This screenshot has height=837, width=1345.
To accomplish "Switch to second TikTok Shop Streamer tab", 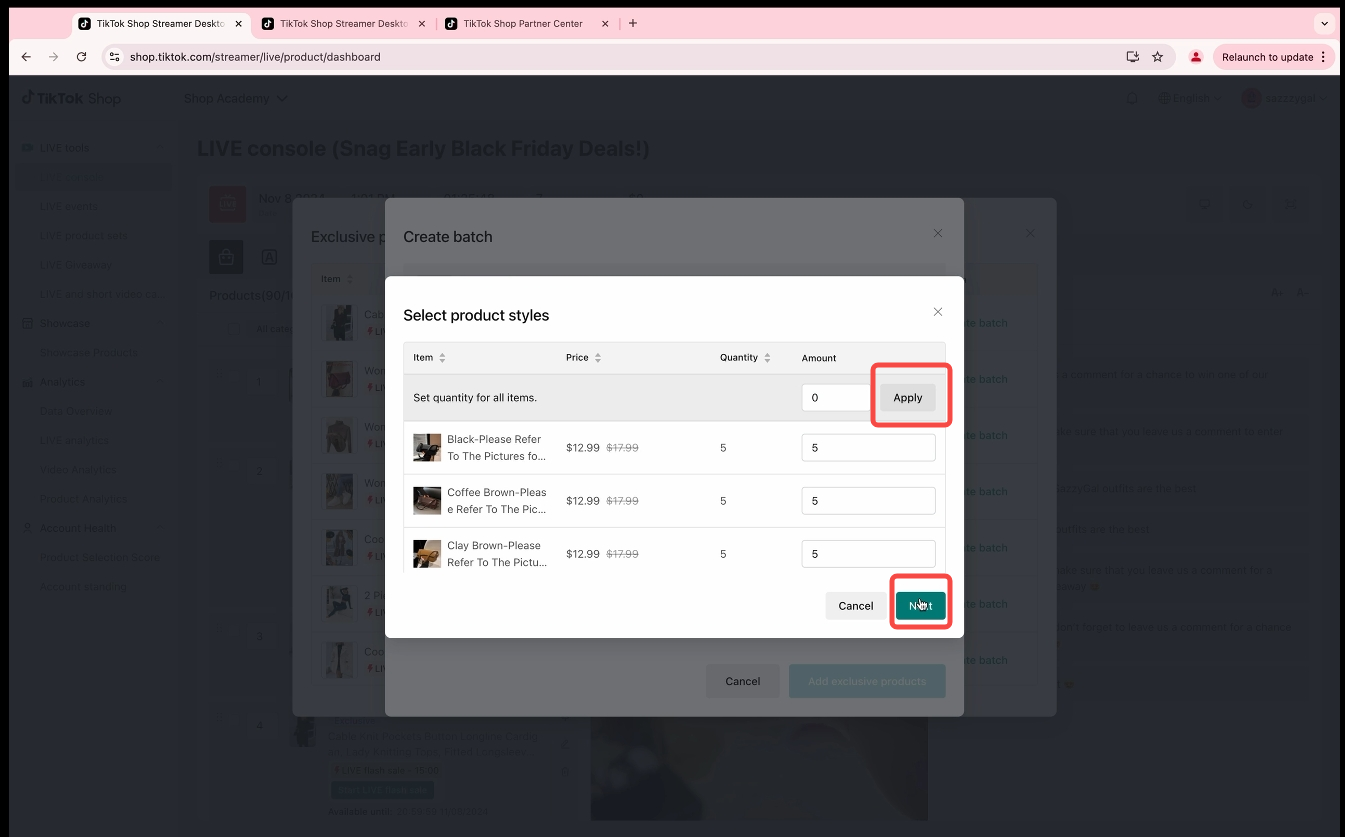I will click(x=343, y=23).
